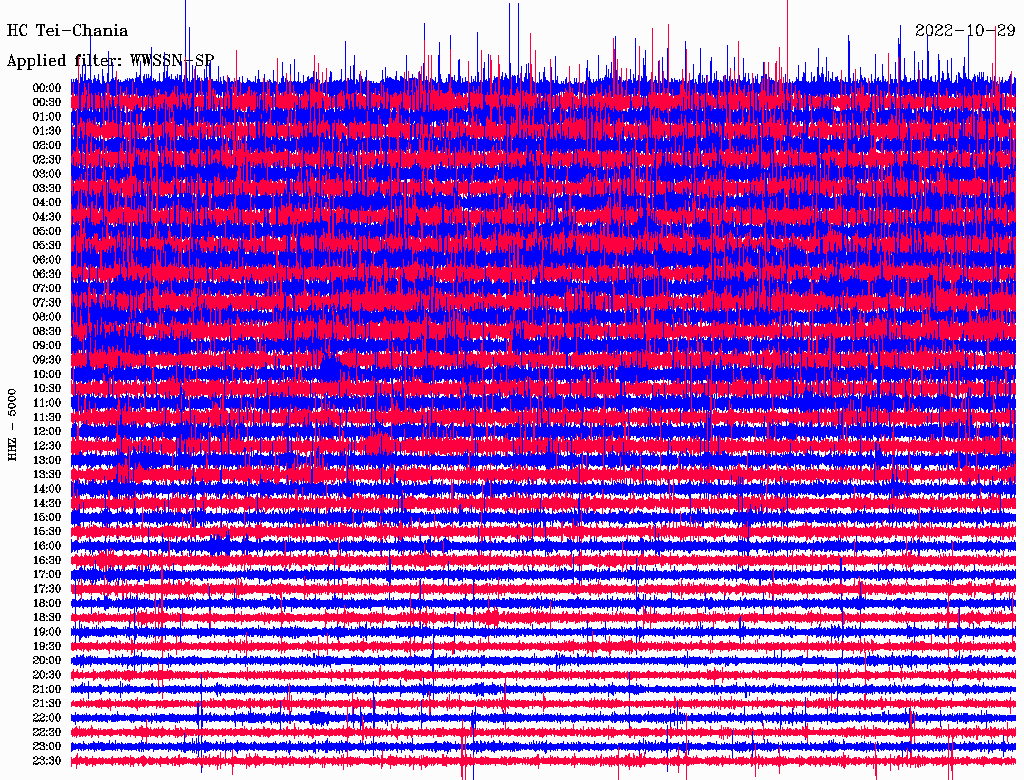1024x780 pixels.
Task: Select the 04:30 time label
Action: coord(47,217)
